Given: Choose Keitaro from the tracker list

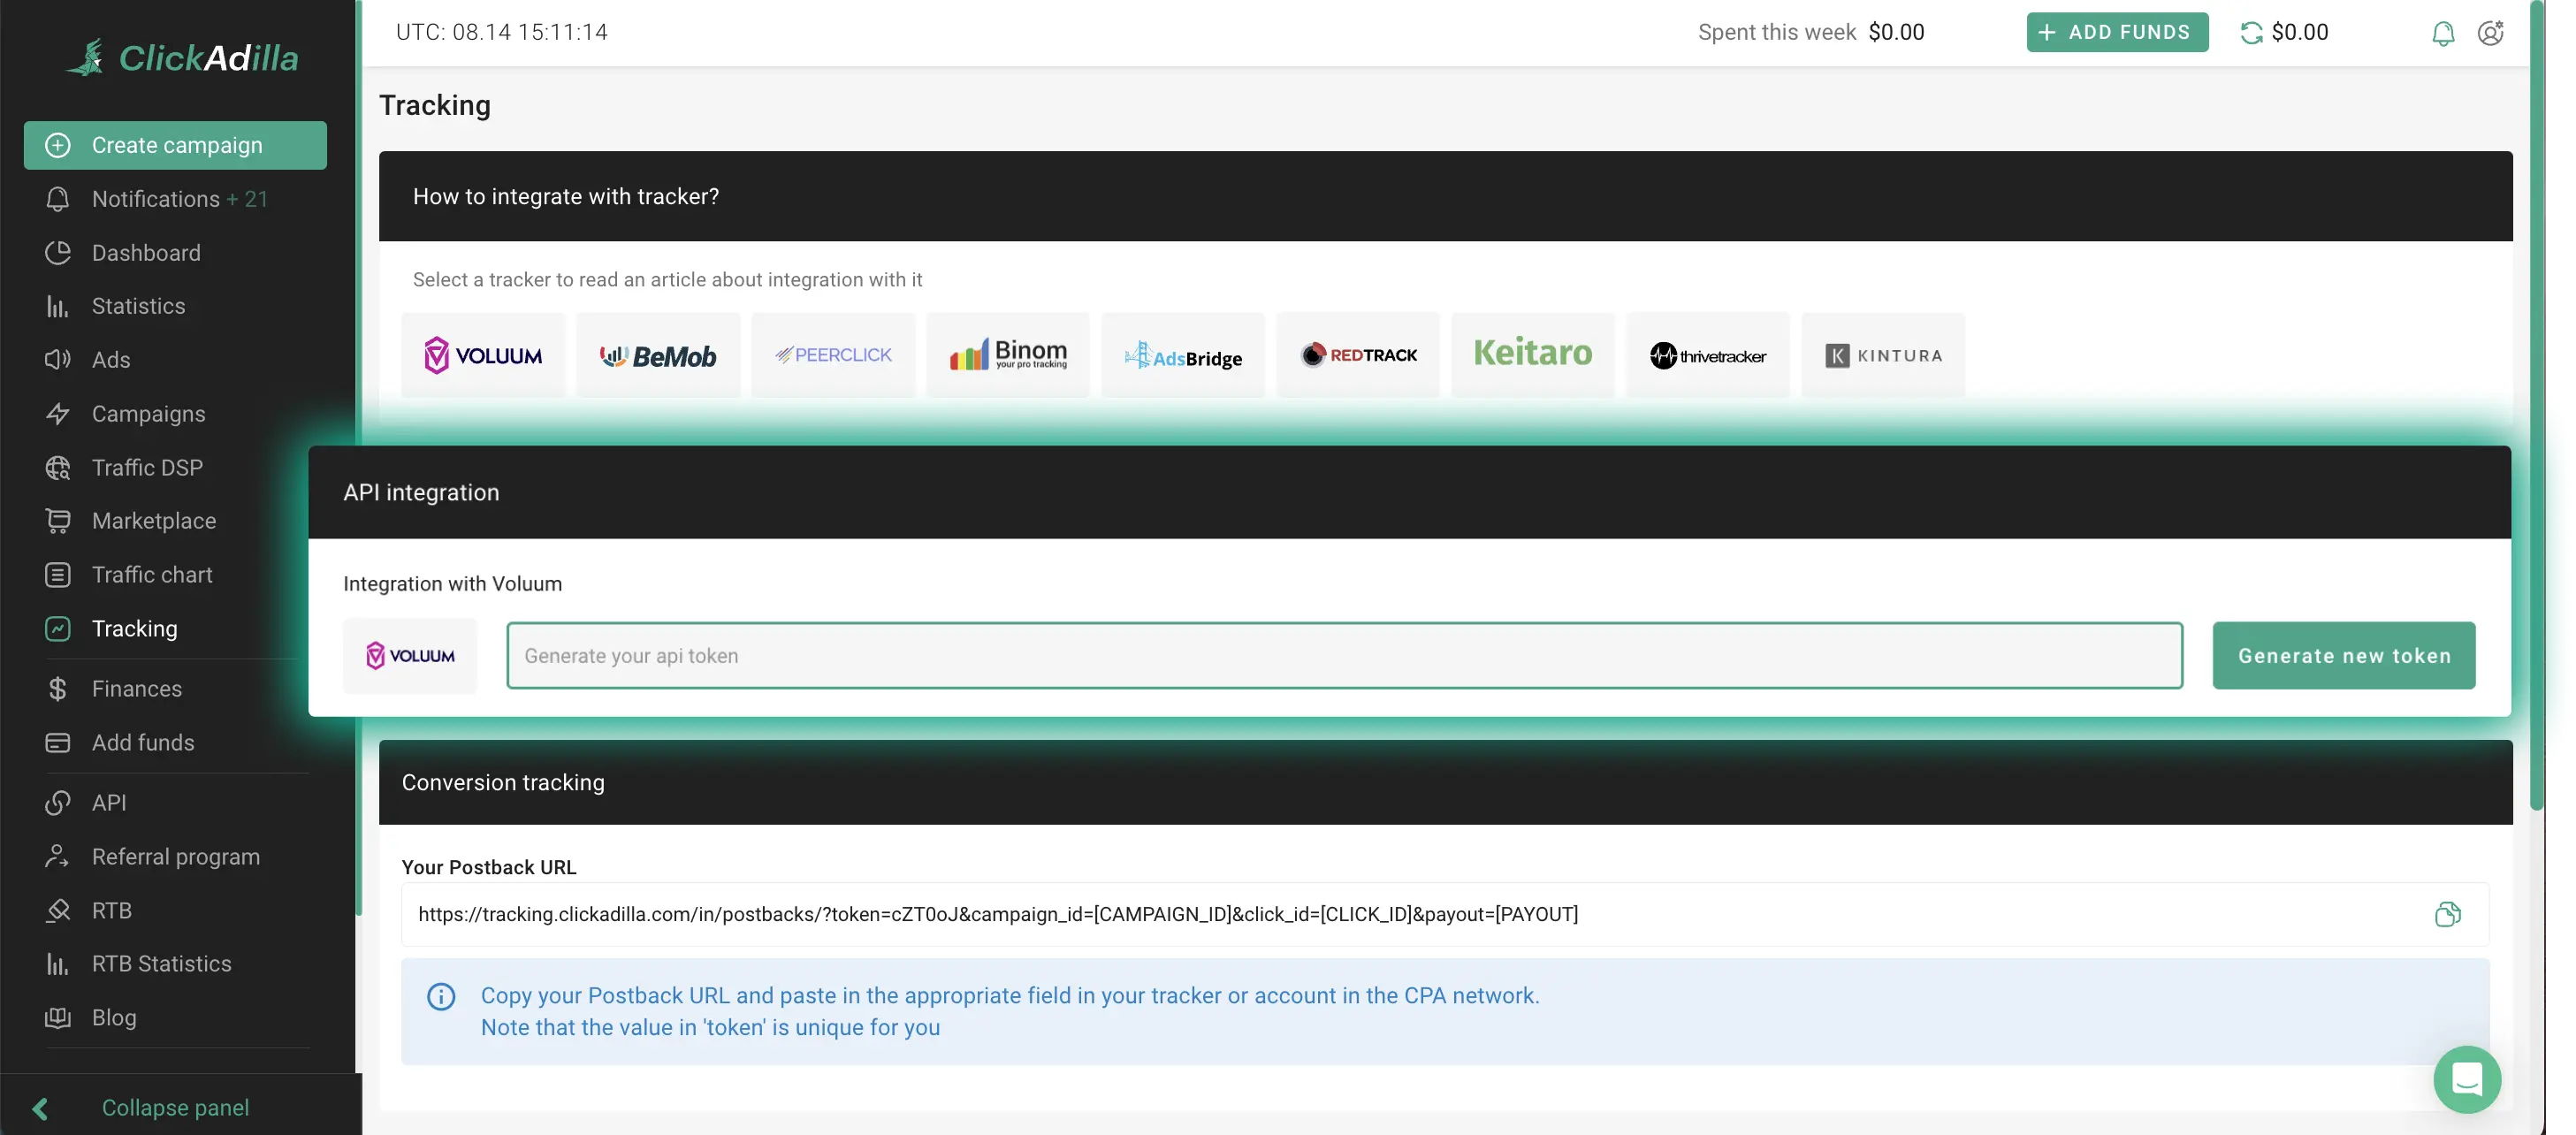Looking at the screenshot, I should click(x=1532, y=354).
